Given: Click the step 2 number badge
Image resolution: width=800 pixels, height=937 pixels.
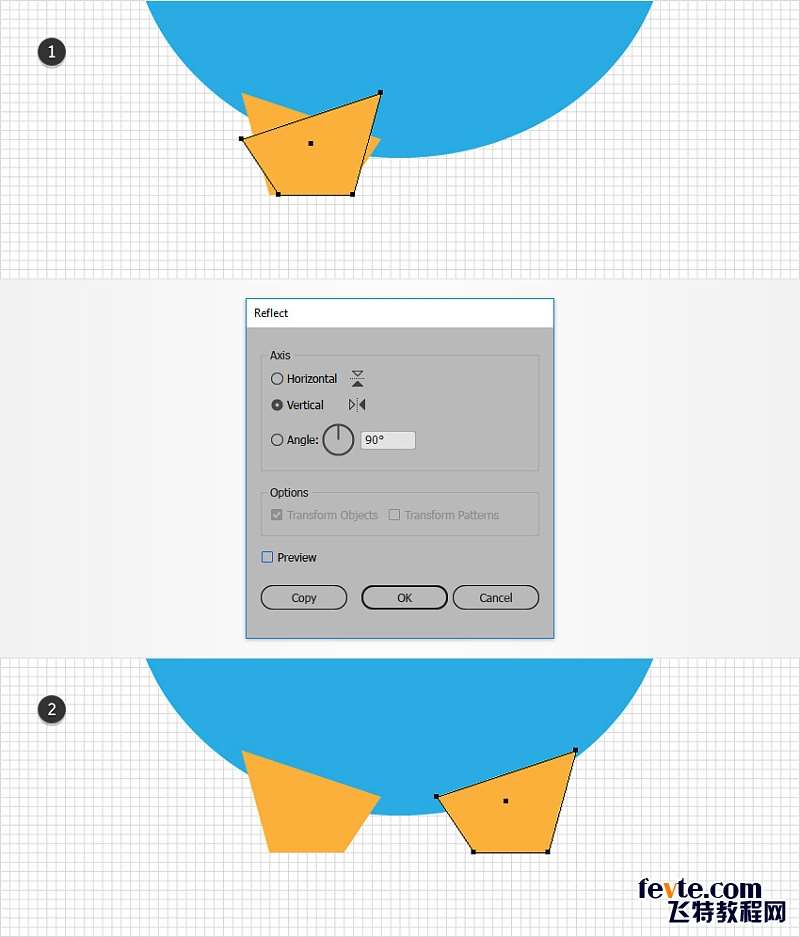Looking at the screenshot, I should pyautogui.click(x=51, y=709).
